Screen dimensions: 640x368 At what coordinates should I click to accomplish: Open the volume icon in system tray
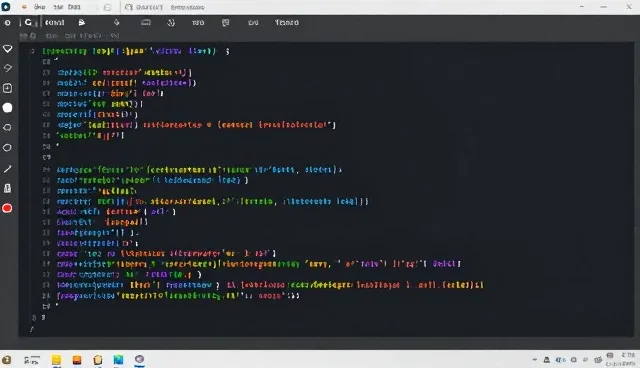click(x=560, y=360)
